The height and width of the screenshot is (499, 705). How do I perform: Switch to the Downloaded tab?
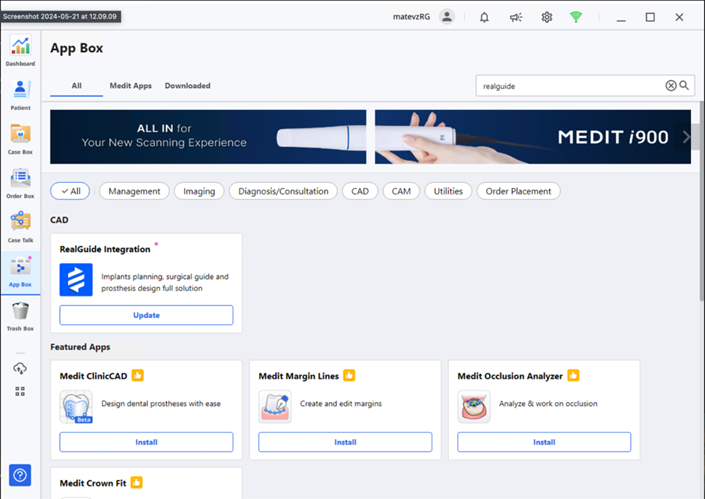pos(187,86)
